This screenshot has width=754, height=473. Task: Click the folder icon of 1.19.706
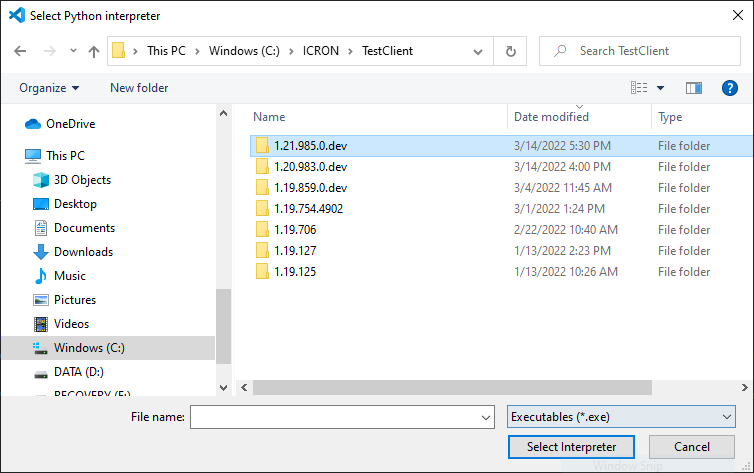(x=262, y=229)
